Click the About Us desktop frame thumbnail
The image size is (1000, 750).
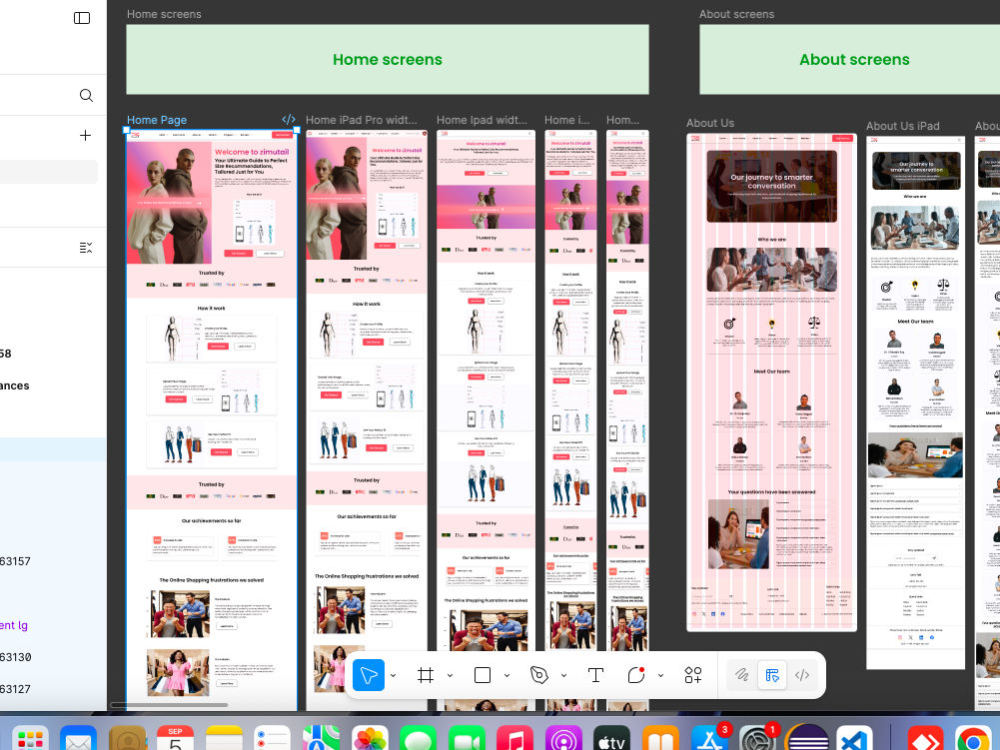772,382
